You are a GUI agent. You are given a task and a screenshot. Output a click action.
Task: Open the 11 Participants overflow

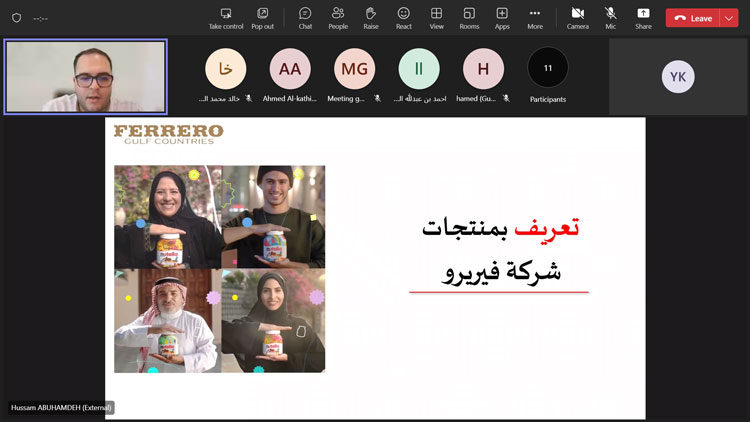[x=548, y=68]
